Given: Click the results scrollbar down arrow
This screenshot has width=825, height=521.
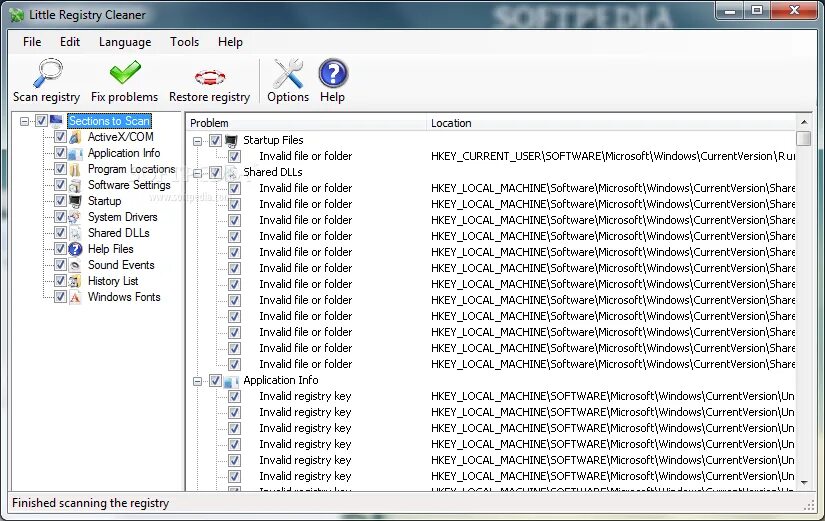Looking at the screenshot, I should click(x=804, y=483).
